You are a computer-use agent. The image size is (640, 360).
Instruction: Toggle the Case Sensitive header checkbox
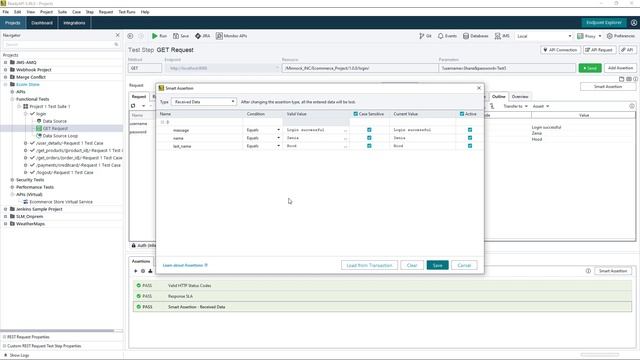click(356, 114)
